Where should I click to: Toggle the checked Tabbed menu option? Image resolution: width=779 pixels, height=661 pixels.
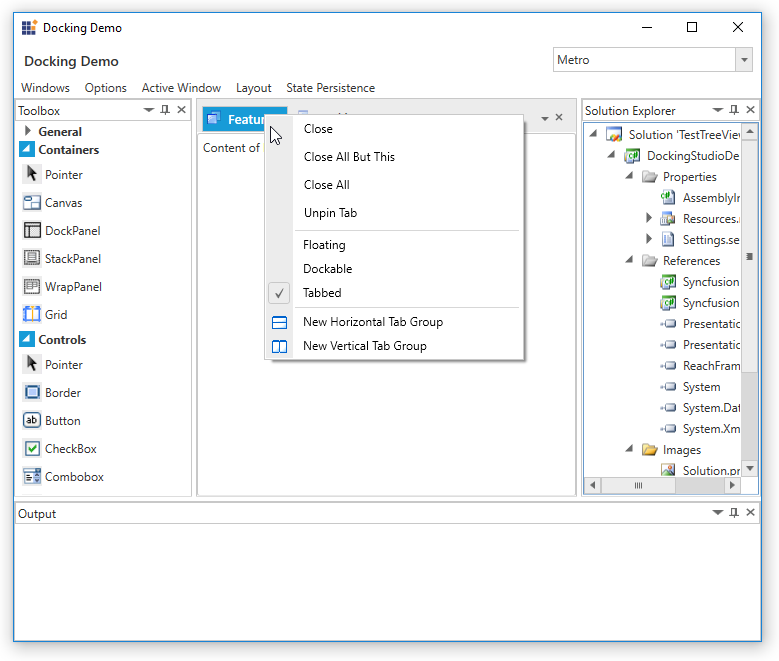pos(322,293)
